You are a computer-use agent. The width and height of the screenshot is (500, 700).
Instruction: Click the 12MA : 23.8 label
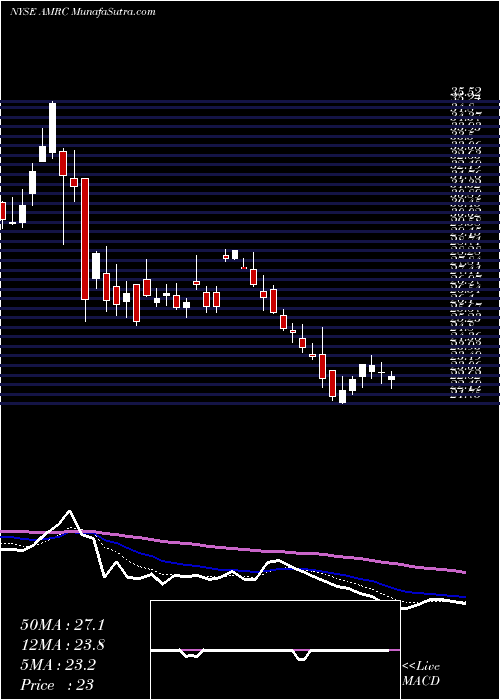62,645
